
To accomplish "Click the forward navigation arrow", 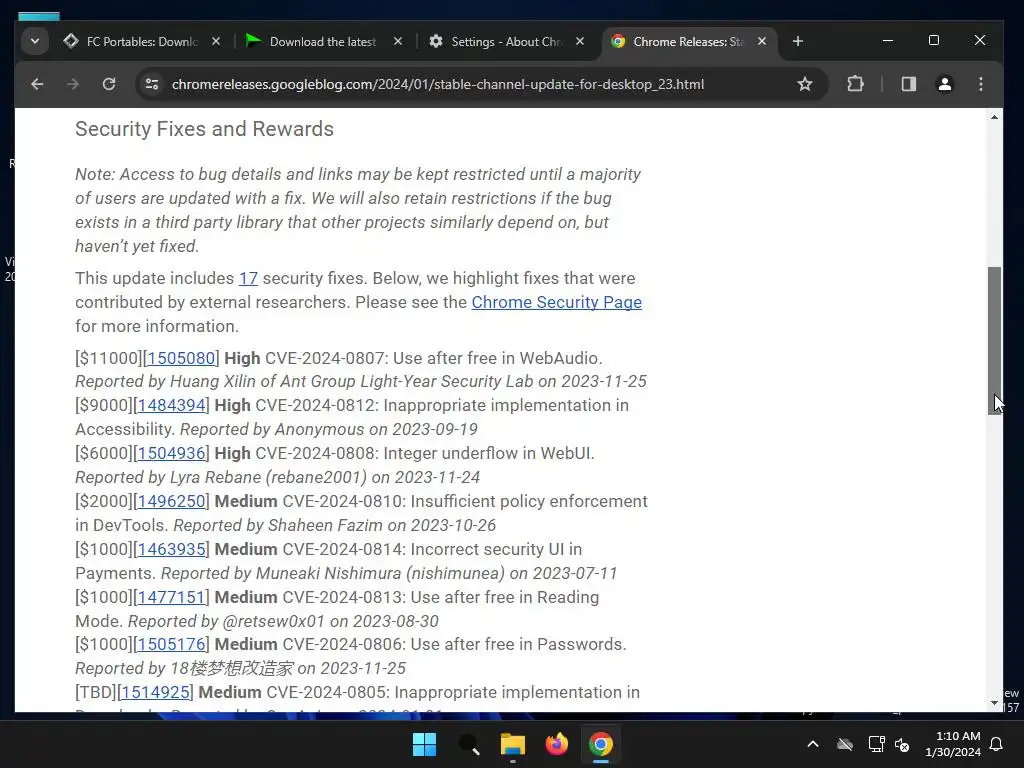I will tap(72, 84).
